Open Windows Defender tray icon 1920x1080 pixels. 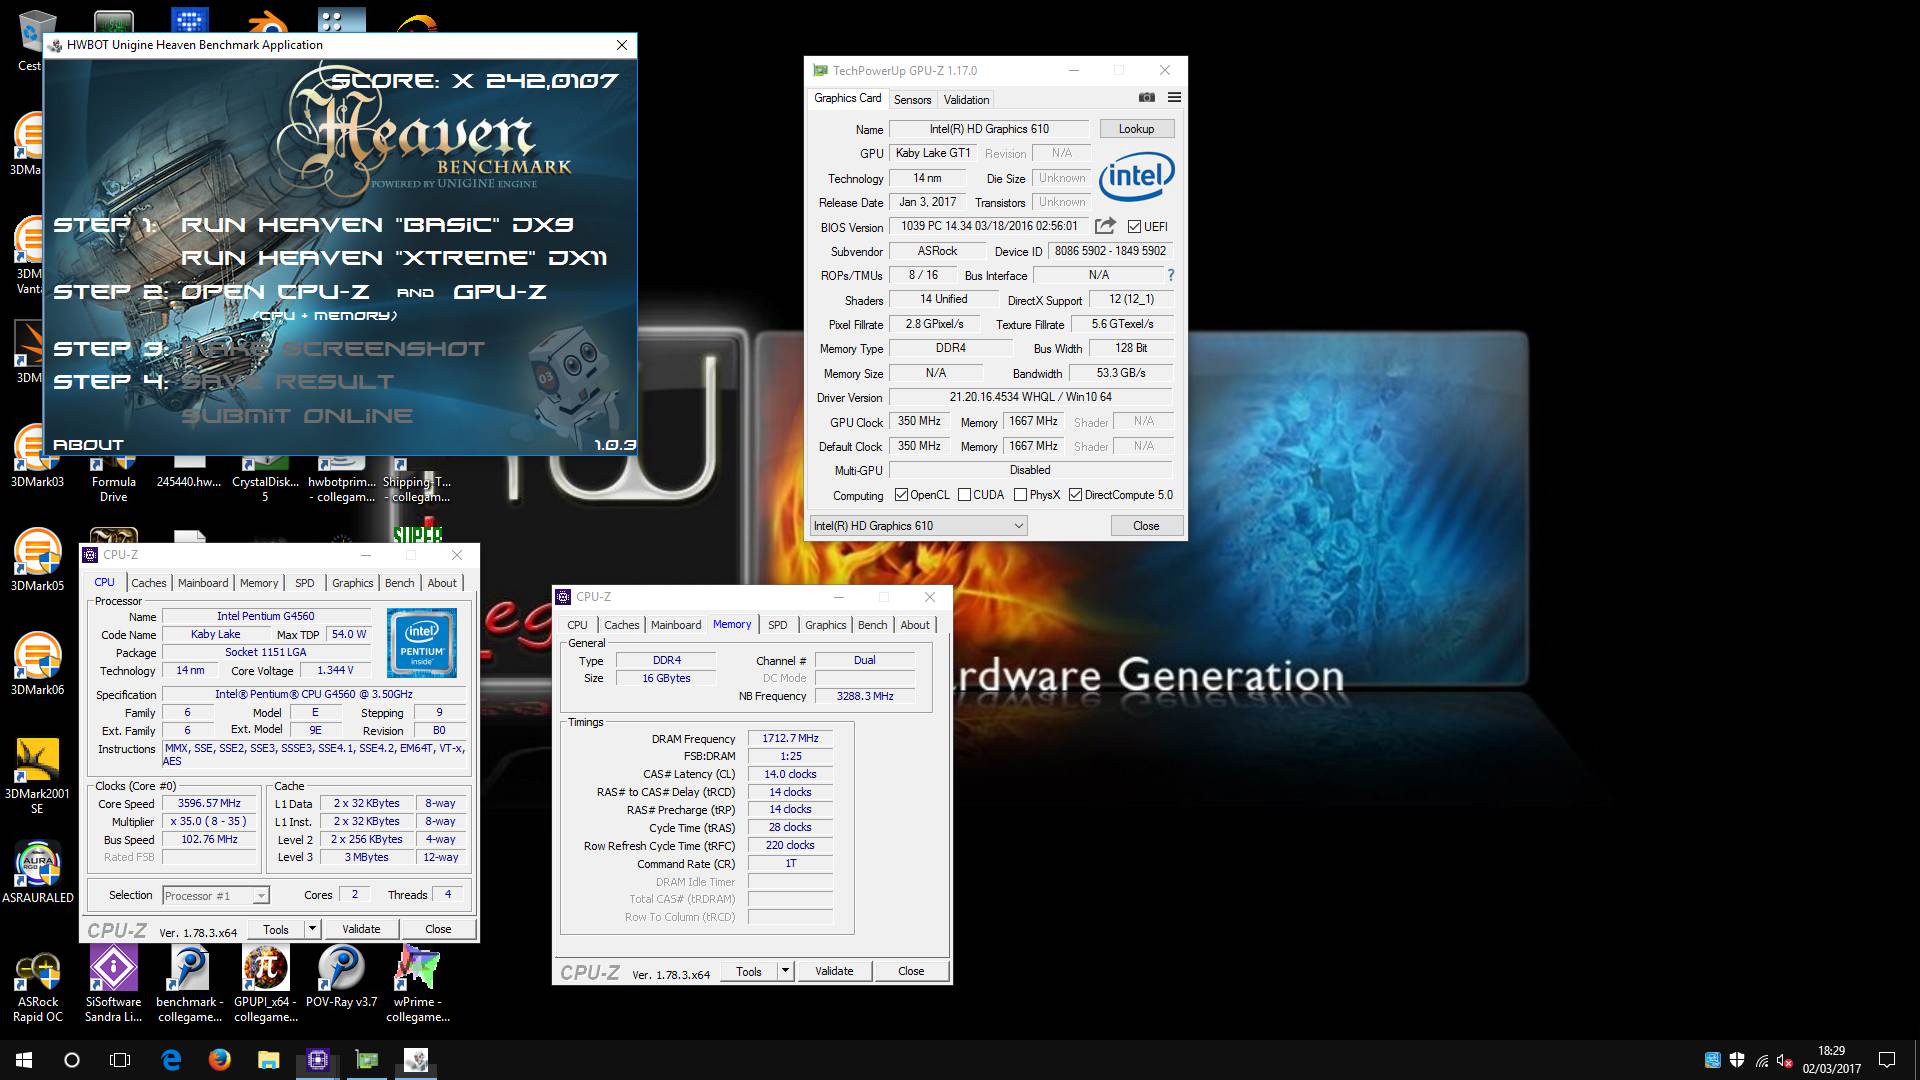tap(1737, 1060)
